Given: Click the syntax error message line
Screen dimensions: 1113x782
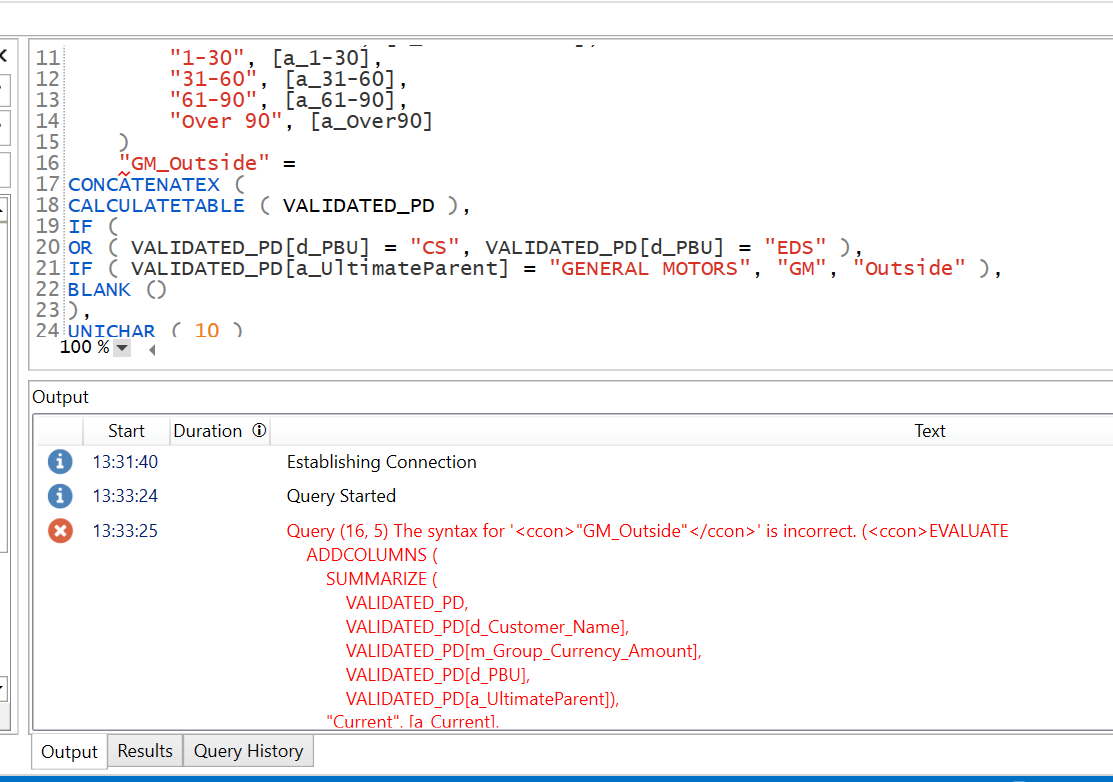Looking at the screenshot, I should click(647, 531).
